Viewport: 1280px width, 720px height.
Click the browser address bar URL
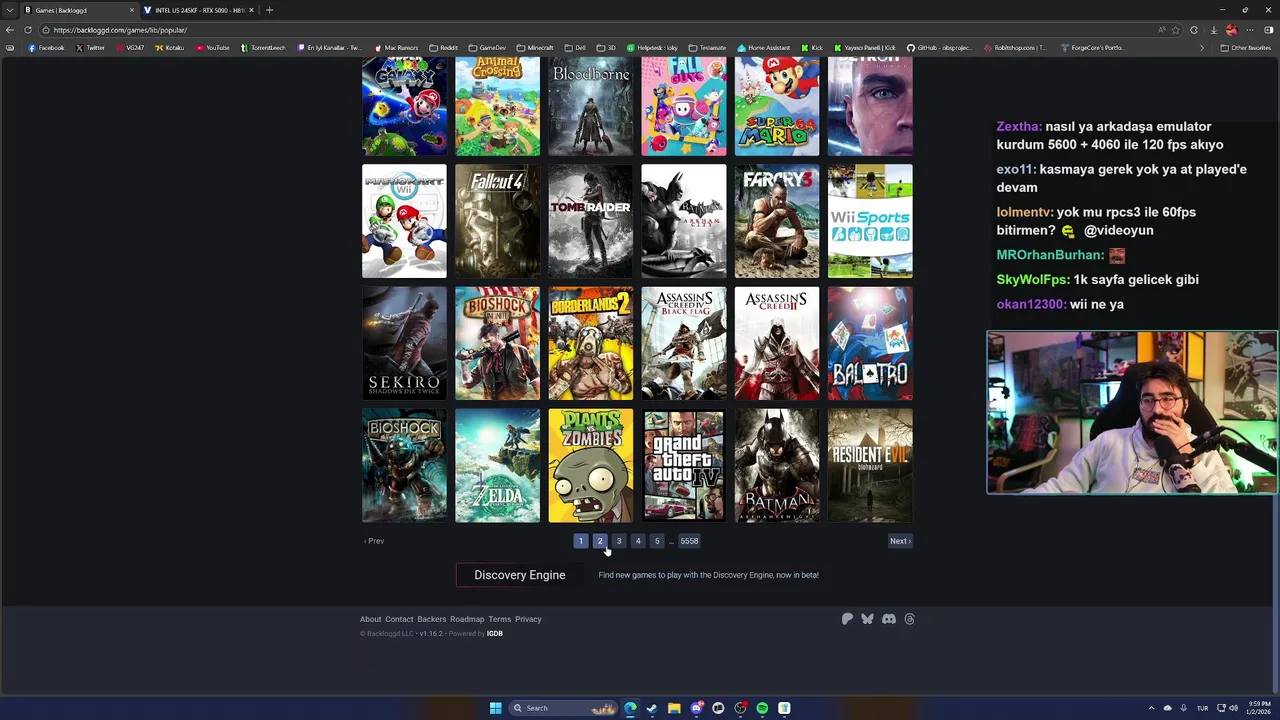(120, 30)
